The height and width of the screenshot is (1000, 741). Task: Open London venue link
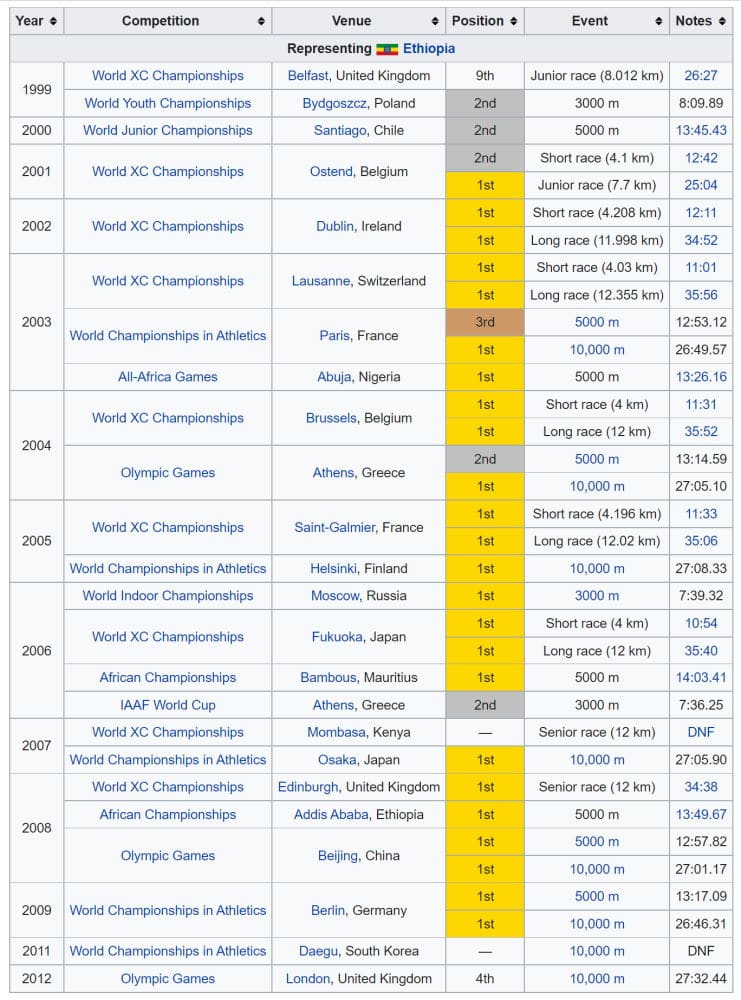[x=308, y=979]
